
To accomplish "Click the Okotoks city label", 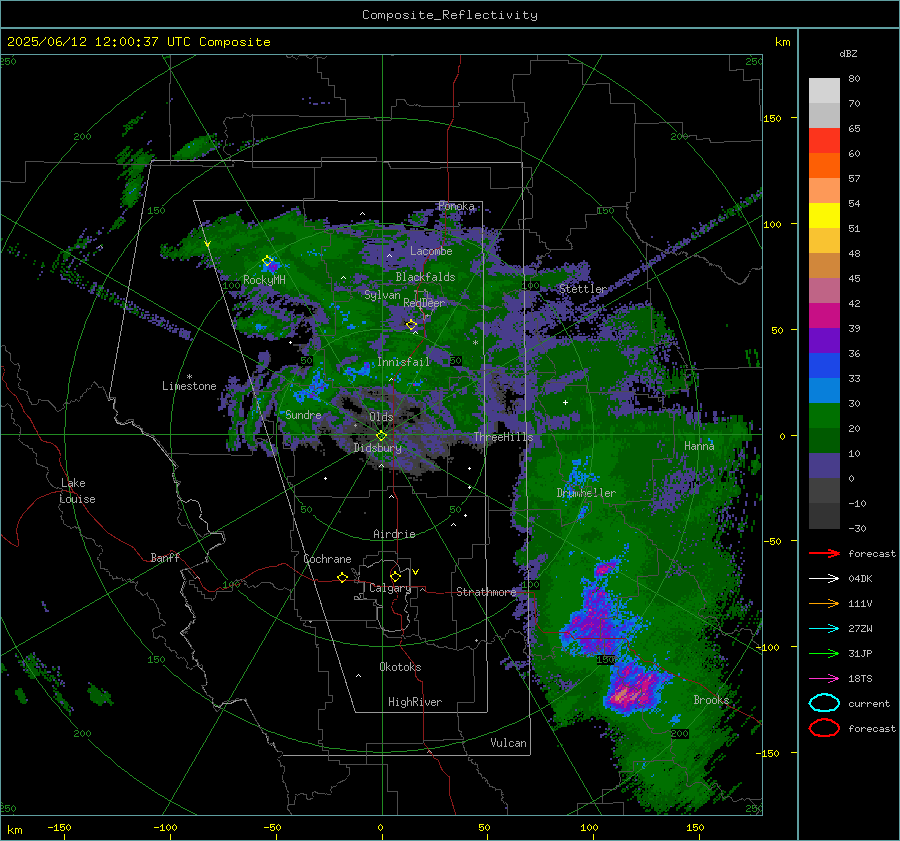I will point(401,667).
